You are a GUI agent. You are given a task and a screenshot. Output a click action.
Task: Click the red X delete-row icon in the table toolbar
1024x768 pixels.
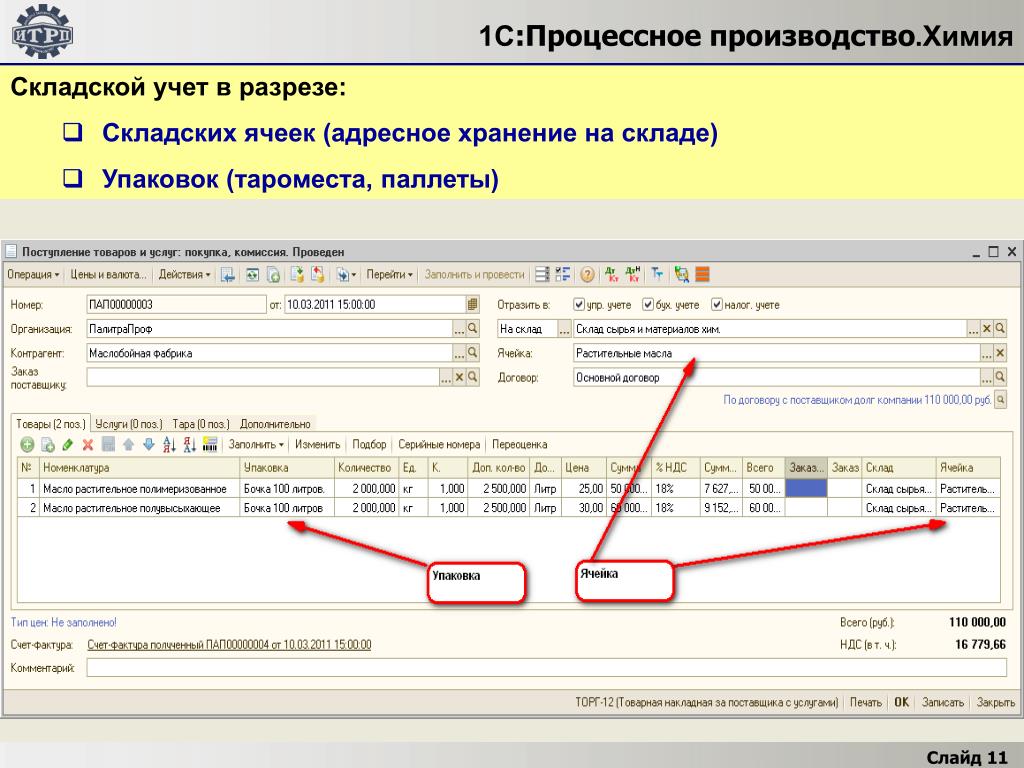click(88, 445)
